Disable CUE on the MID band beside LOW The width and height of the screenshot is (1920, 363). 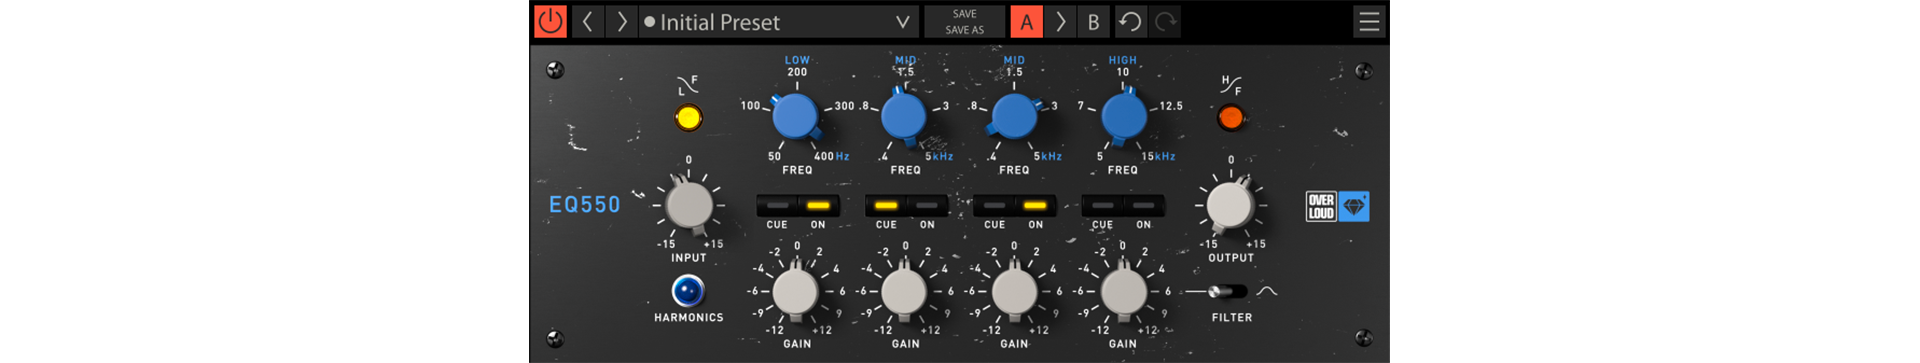point(886,205)
